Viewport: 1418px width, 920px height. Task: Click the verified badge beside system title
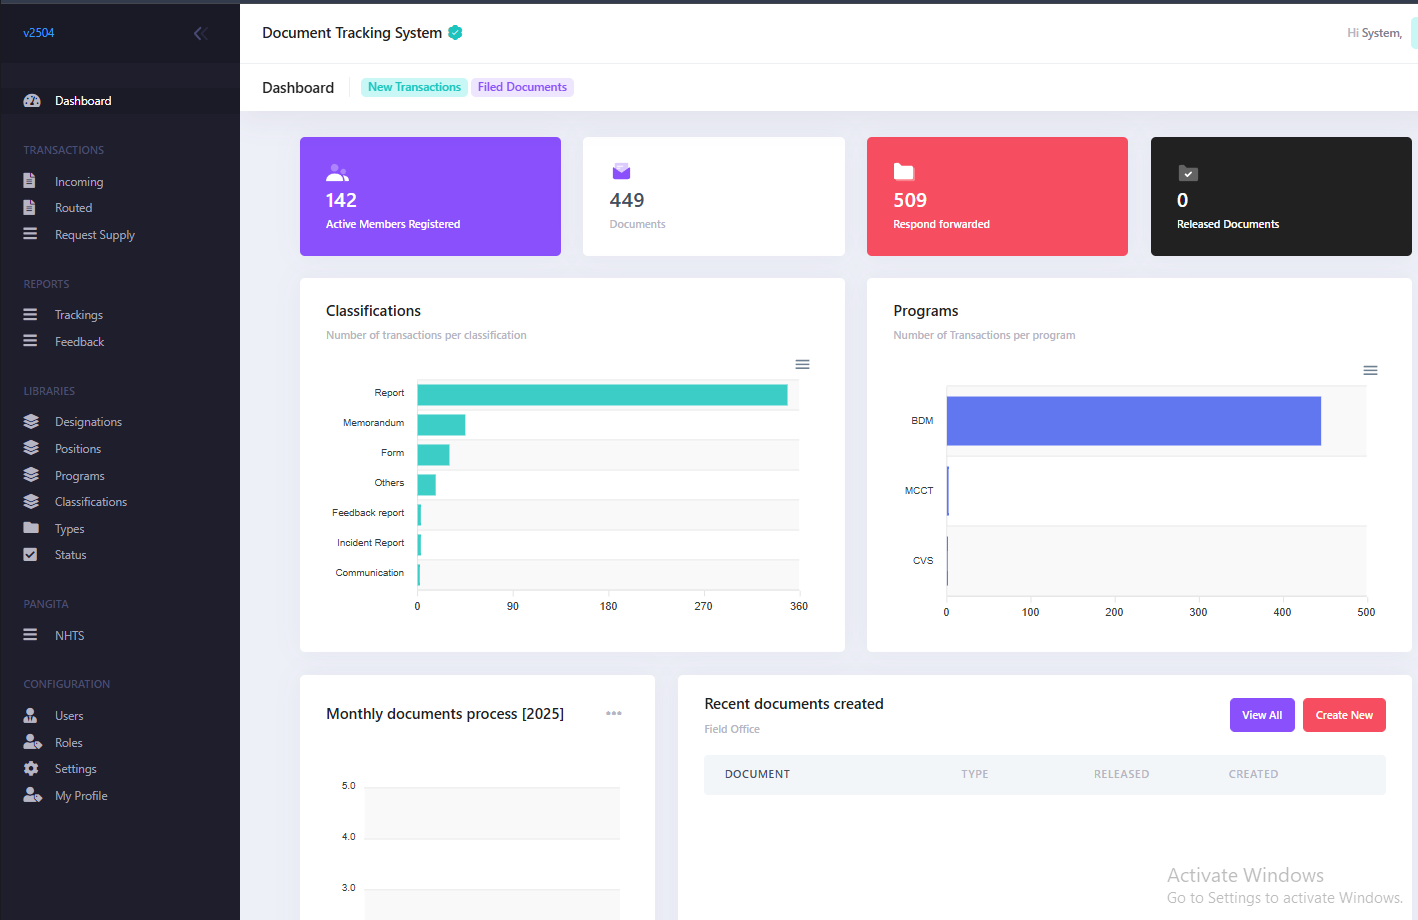pyautogui.click(x=455, y=33)
